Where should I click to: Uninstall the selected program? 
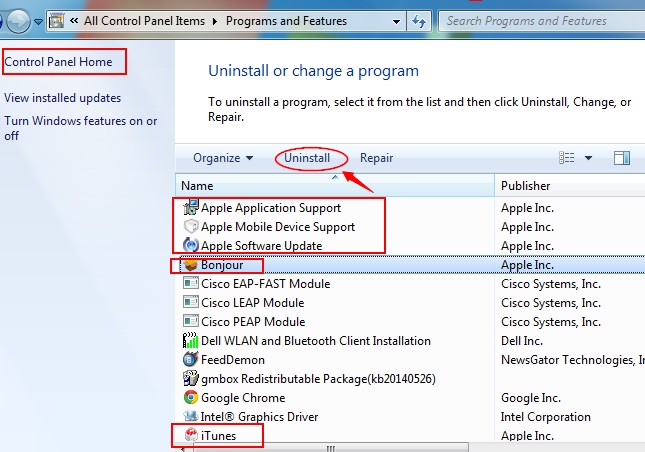(307, 158)
